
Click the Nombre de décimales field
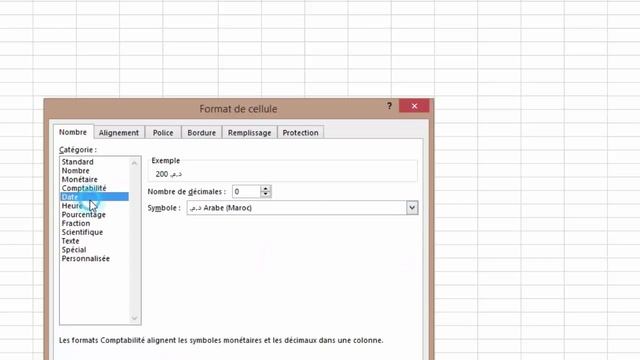[246, 191]
